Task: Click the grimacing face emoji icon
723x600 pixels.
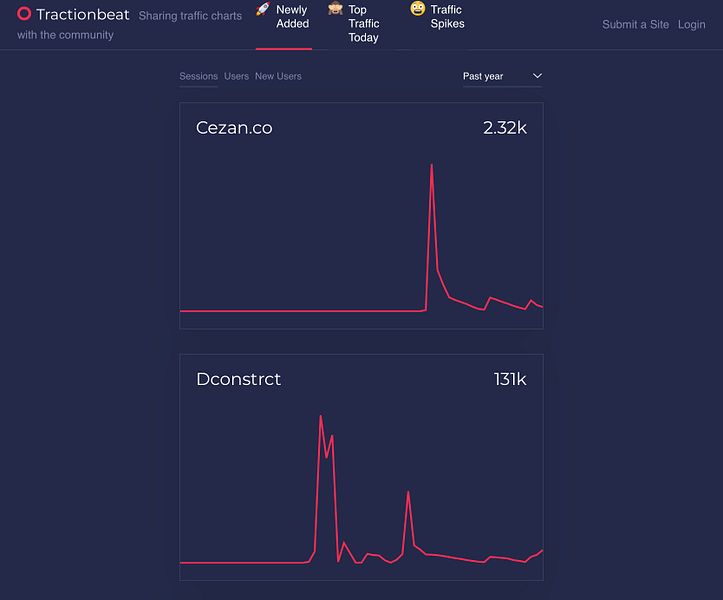Action: click(x=418, y=9)
